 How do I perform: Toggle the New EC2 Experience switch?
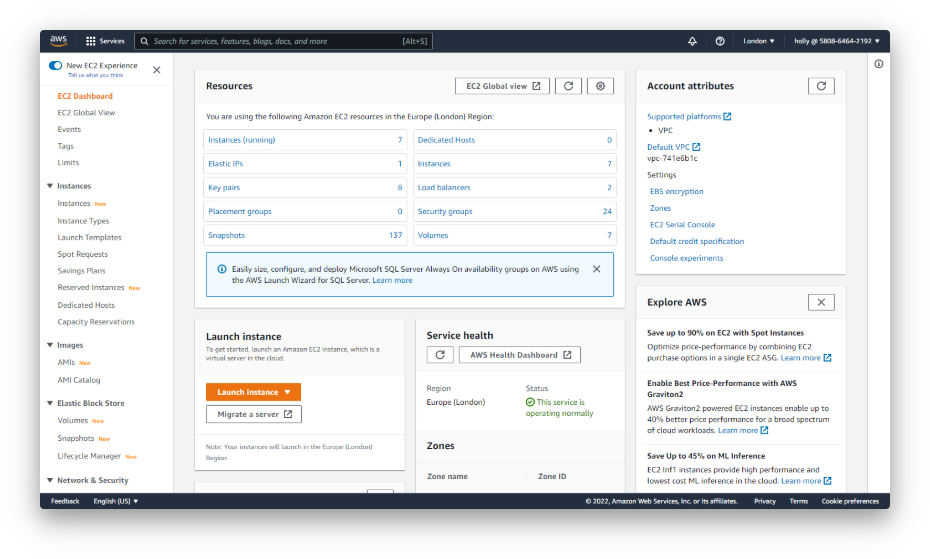pos(56,66)
